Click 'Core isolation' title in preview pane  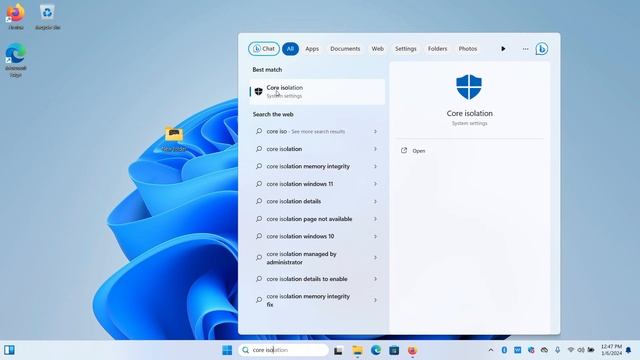click(469, 113)
